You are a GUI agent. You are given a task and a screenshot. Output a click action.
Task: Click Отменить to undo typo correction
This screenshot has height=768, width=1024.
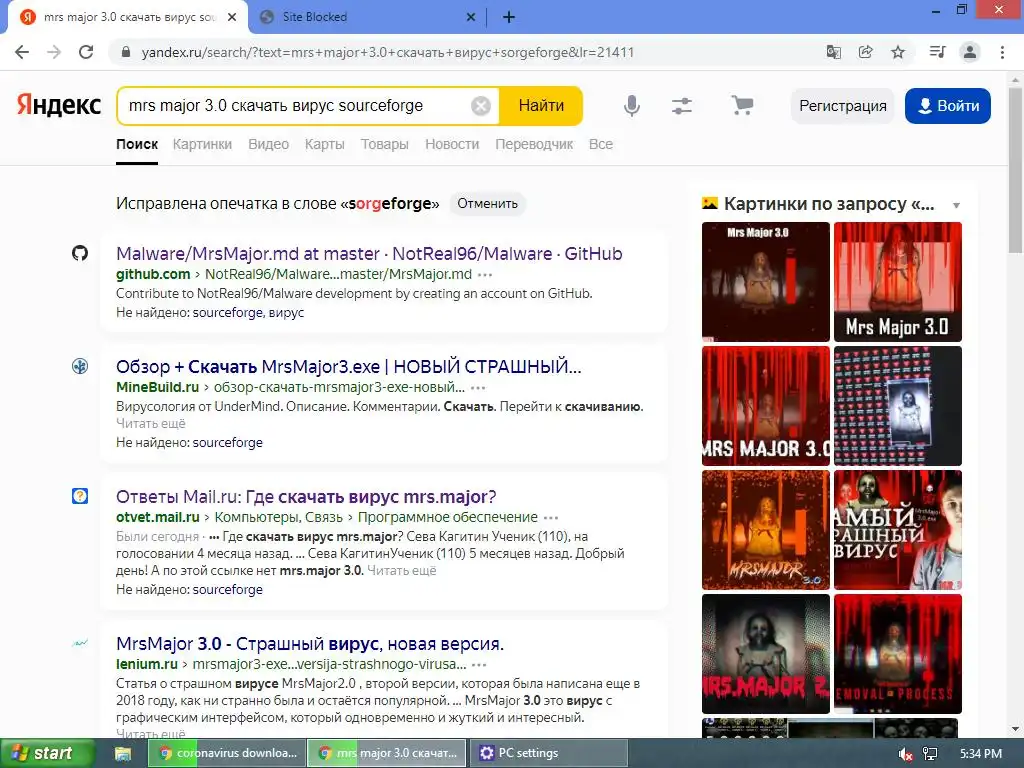[487, 204]
